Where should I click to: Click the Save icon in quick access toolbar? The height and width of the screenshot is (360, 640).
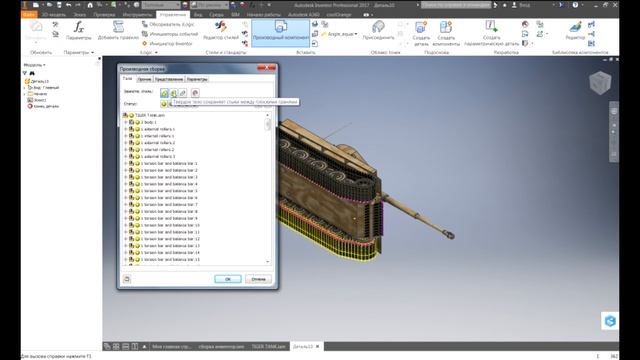click(59, 5)
